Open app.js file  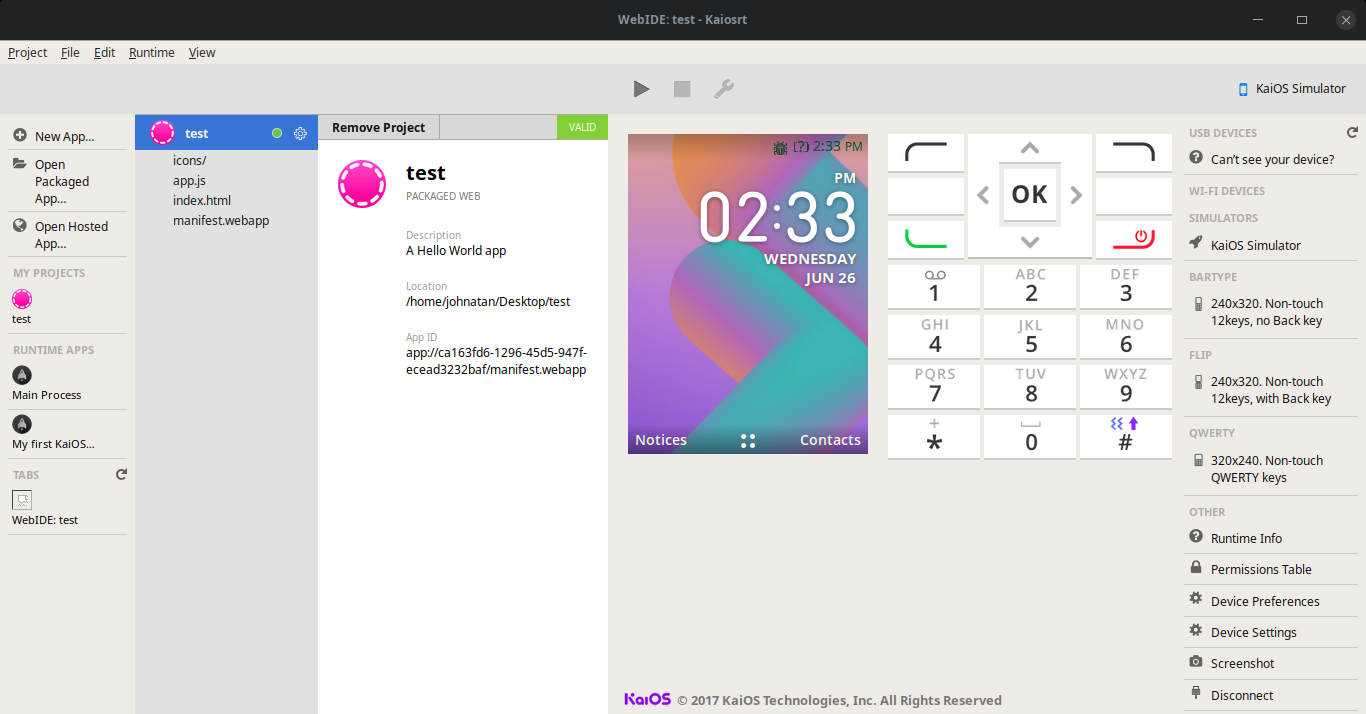[189, 180]
